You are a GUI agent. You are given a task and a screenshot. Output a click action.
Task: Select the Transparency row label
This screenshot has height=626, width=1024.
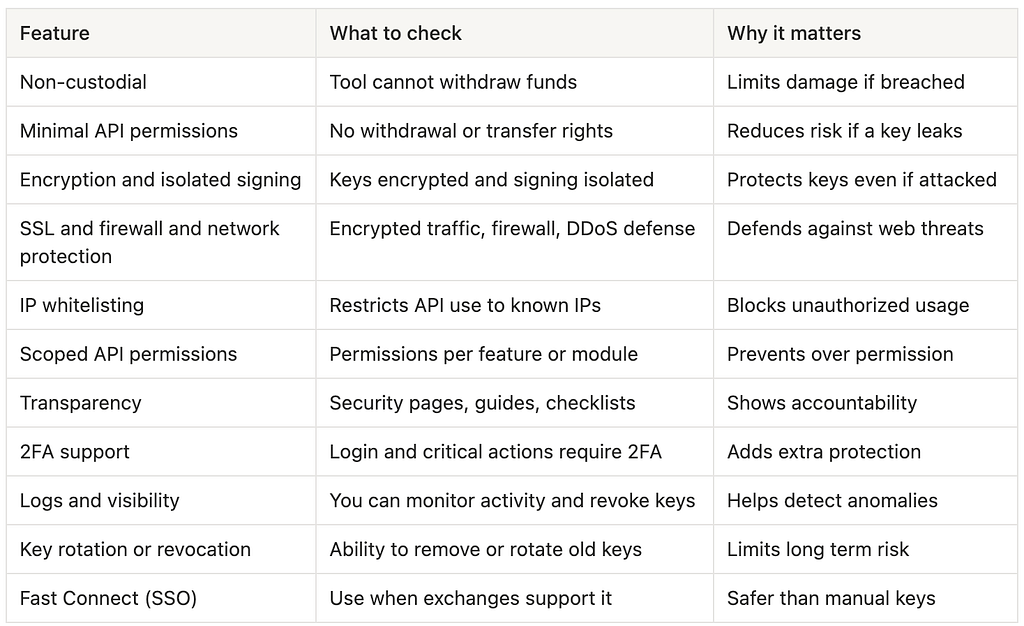coord(80,403)
